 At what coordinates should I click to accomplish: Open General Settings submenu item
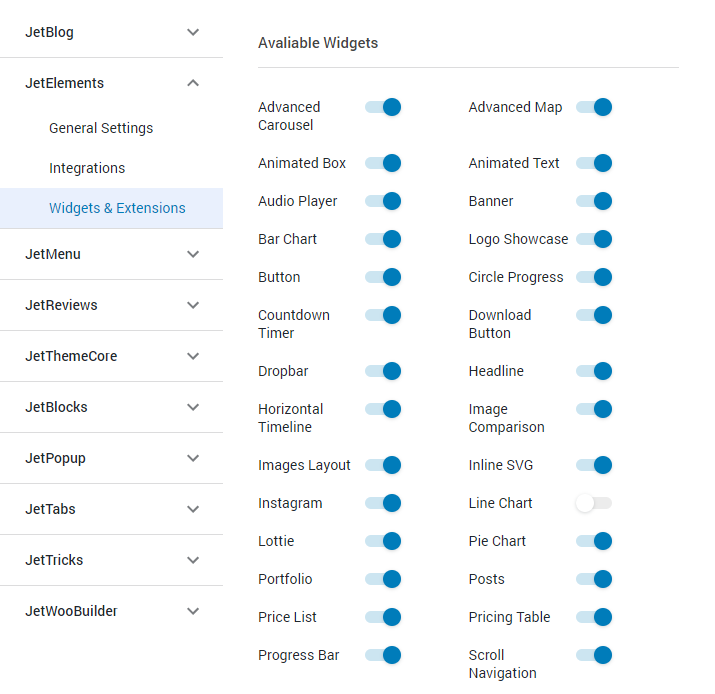(x=101, y=128)
